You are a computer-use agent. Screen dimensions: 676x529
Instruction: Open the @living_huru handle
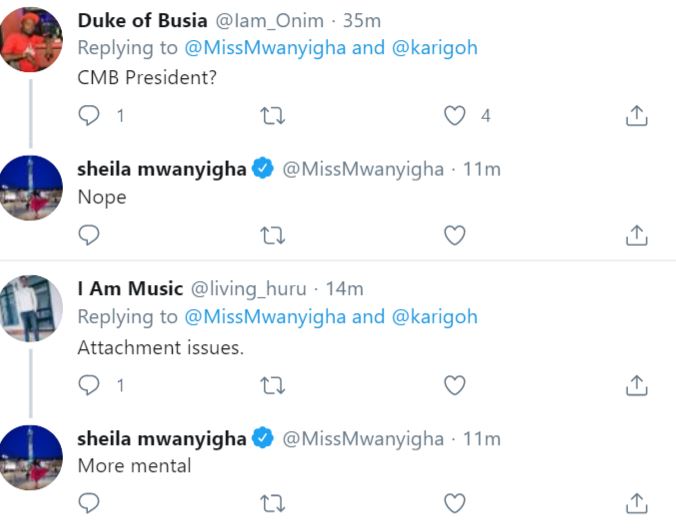click(x=248, y=289)
